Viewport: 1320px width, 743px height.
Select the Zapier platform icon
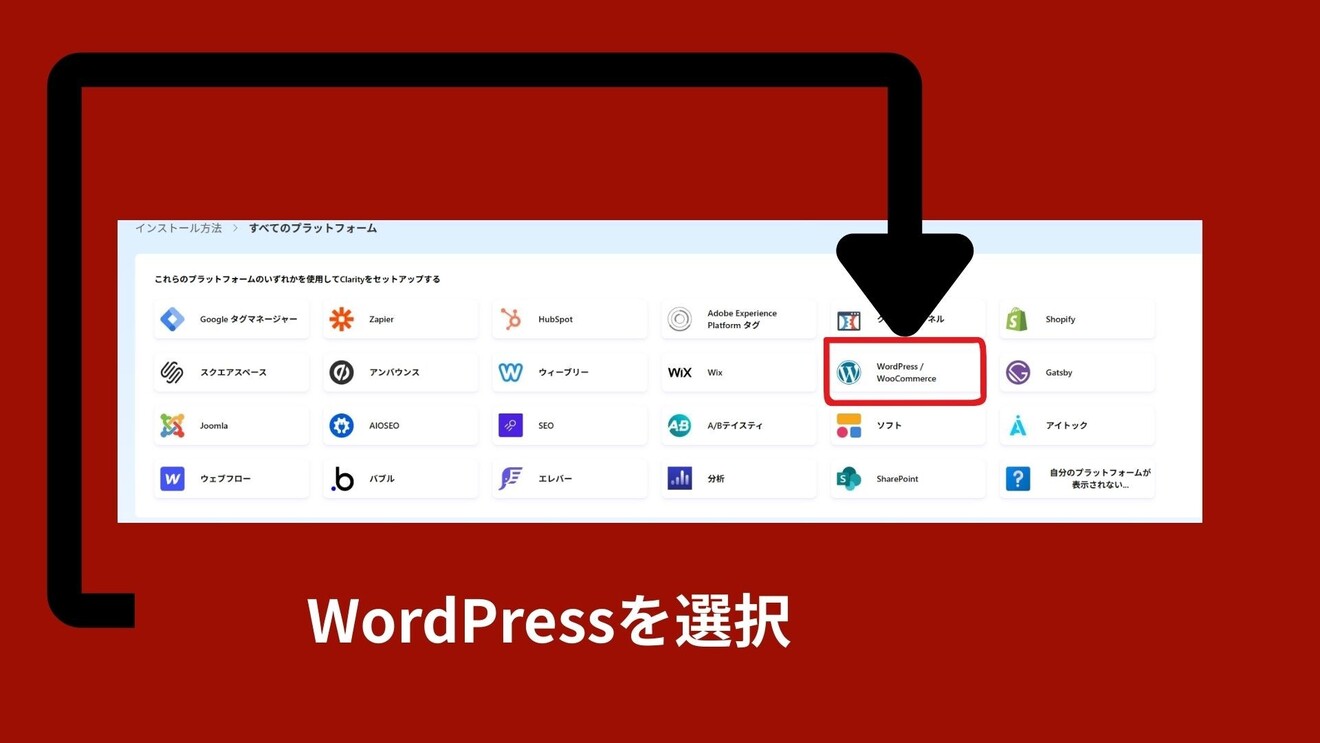(341, 319)
